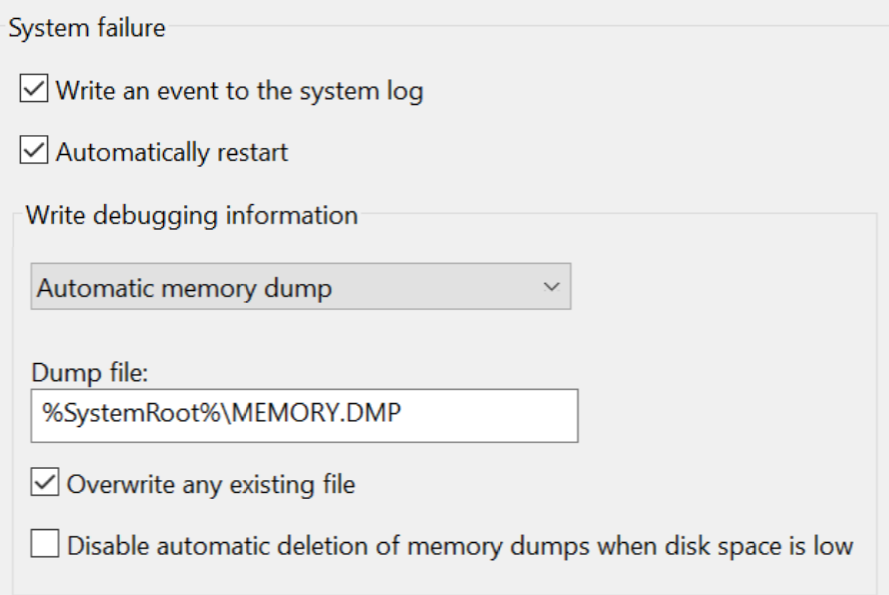
Task: Disable the Automatically restart checkbox
Action: (x=33, y=150)
